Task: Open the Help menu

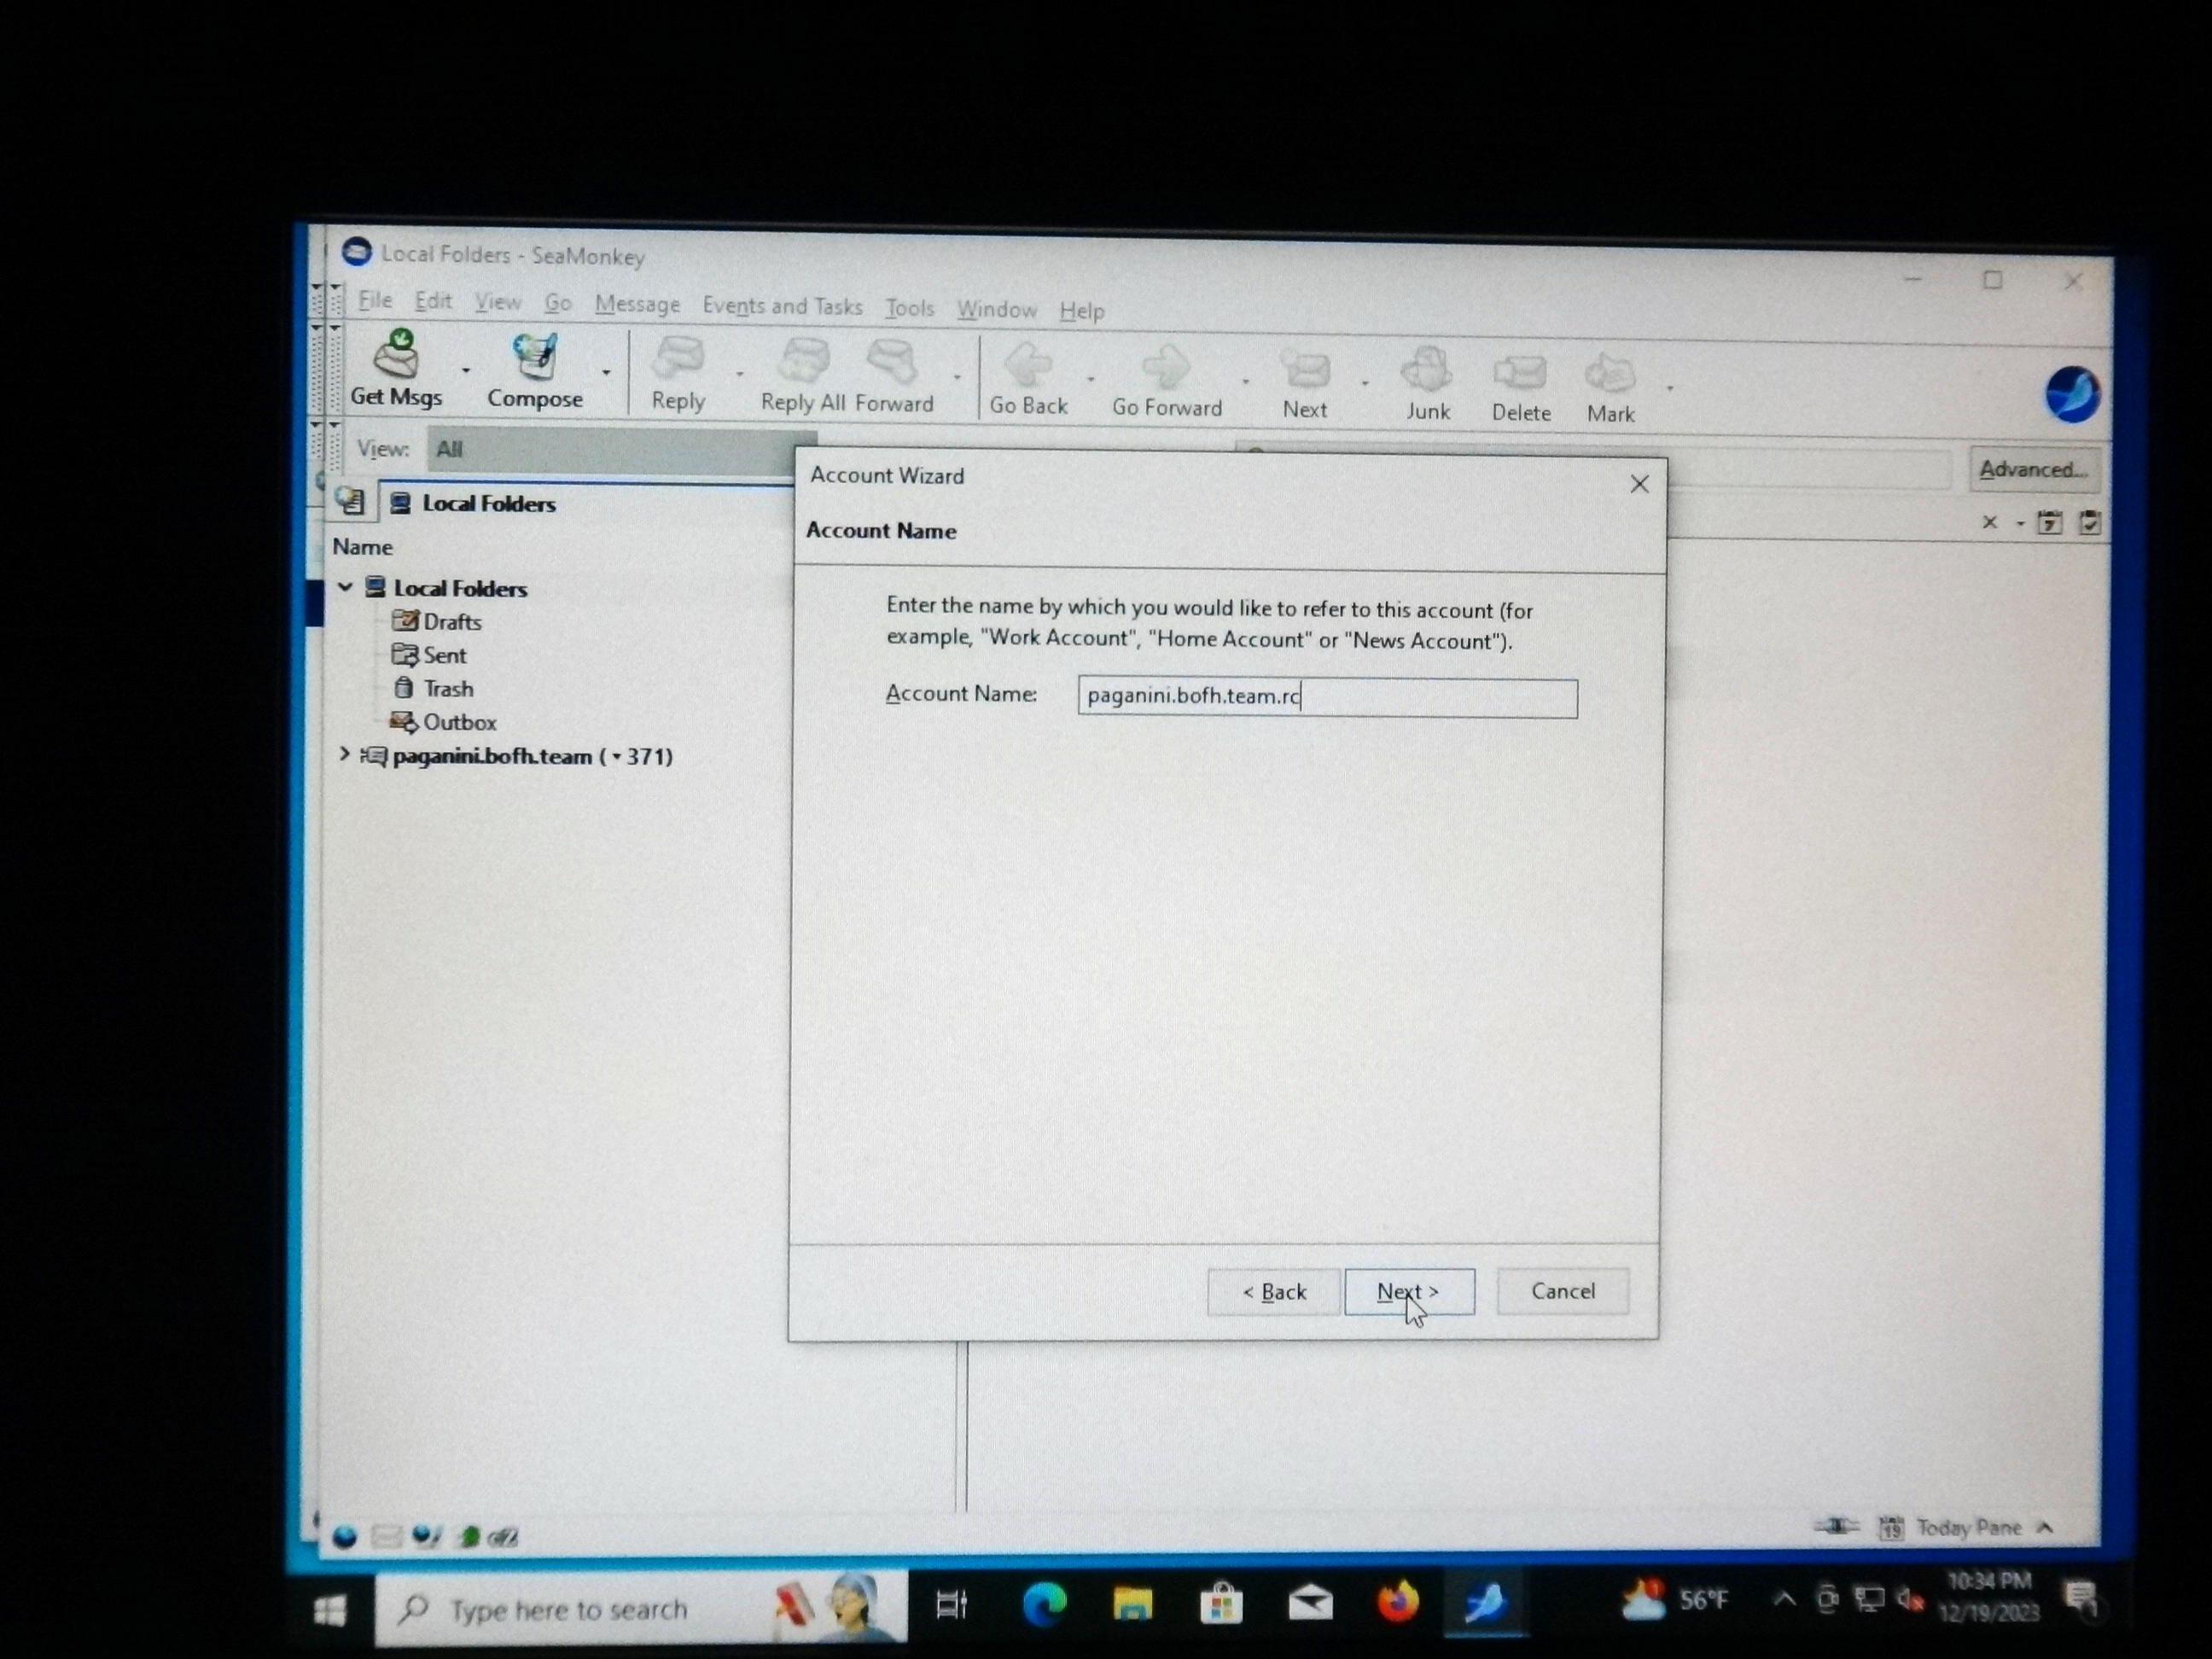Action: point(1081,311)
